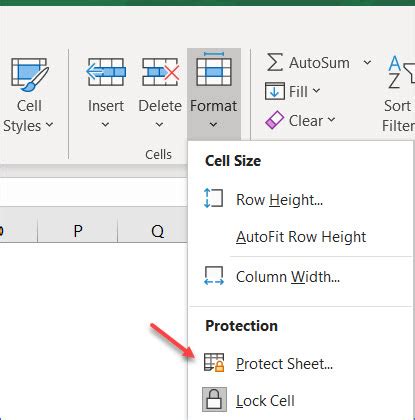
Task: Open the Insert dropdown arrow
Action: pyautogui.click(x=105, y=125)
